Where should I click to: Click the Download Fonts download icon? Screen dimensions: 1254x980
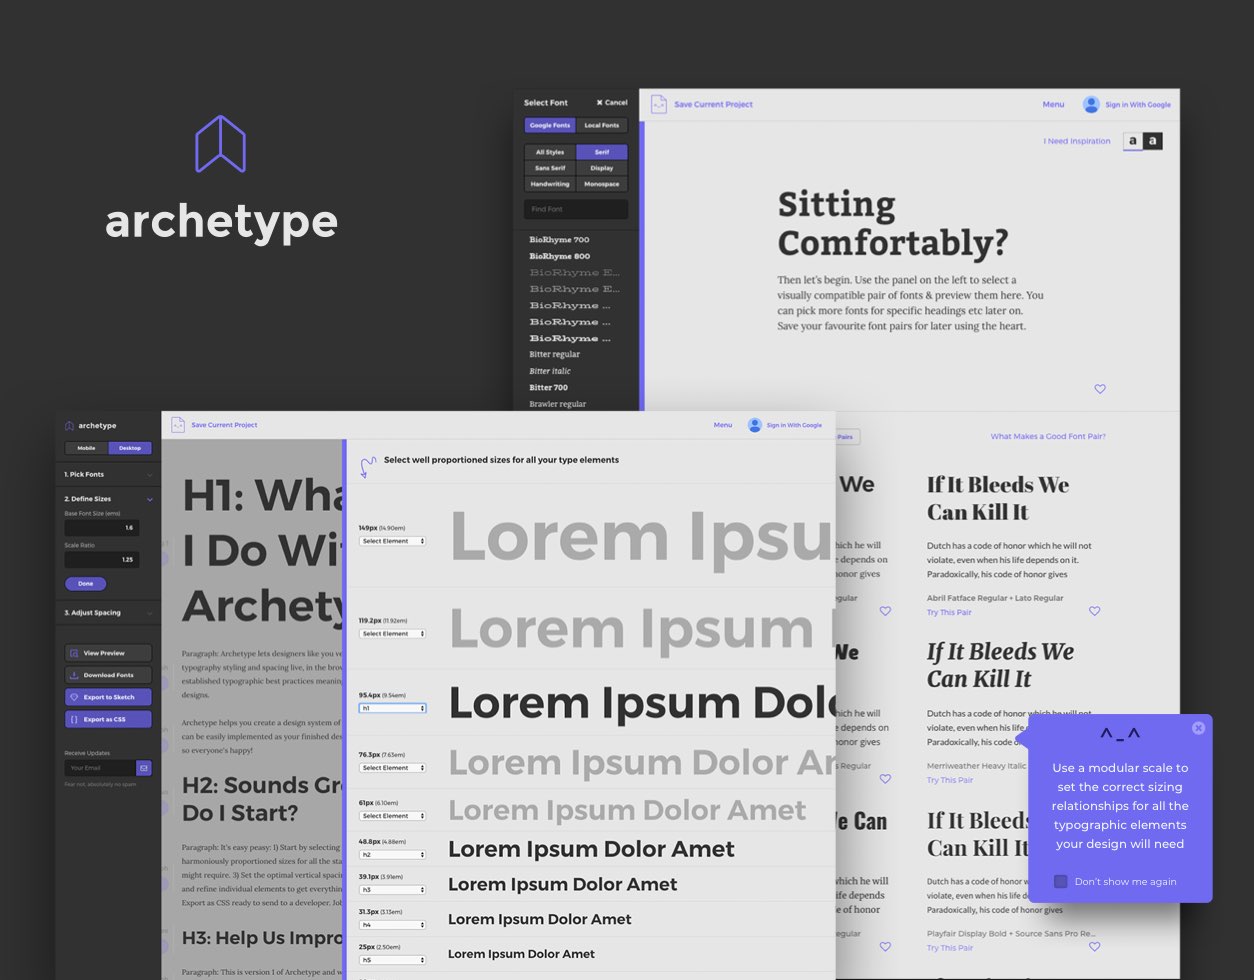(73, 675)
